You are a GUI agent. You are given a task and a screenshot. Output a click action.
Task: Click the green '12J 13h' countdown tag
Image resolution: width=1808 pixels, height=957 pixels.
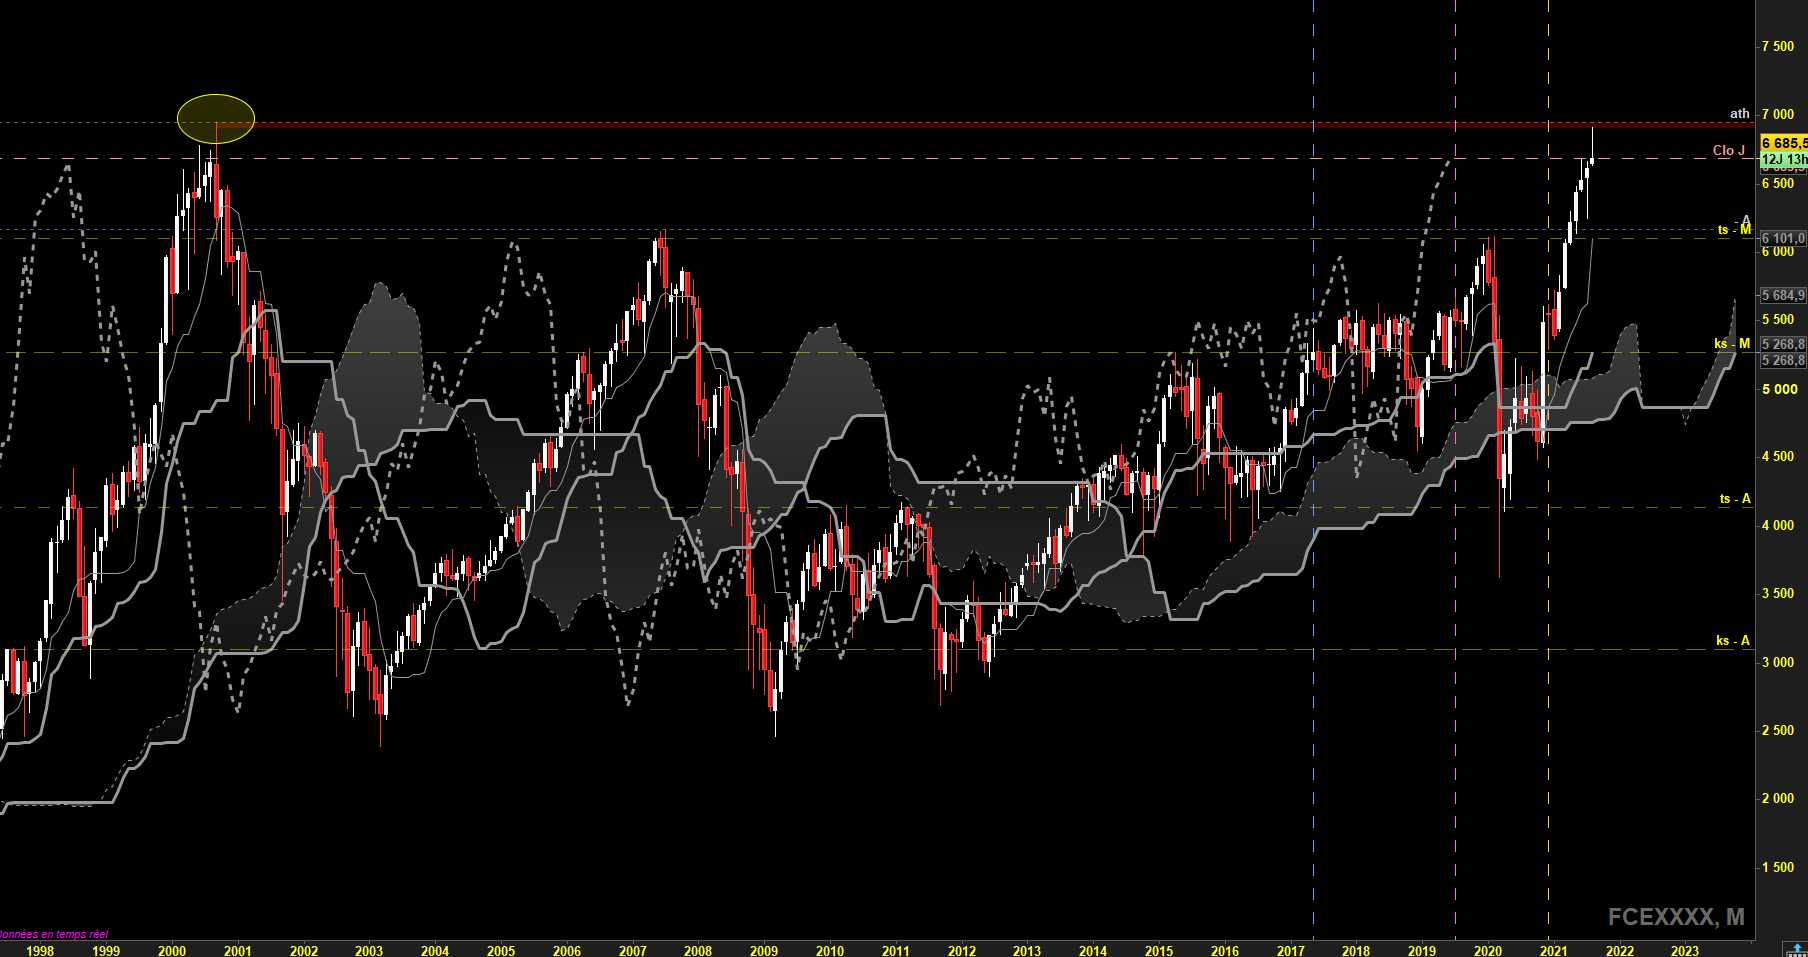click(x=1783, y=160)
